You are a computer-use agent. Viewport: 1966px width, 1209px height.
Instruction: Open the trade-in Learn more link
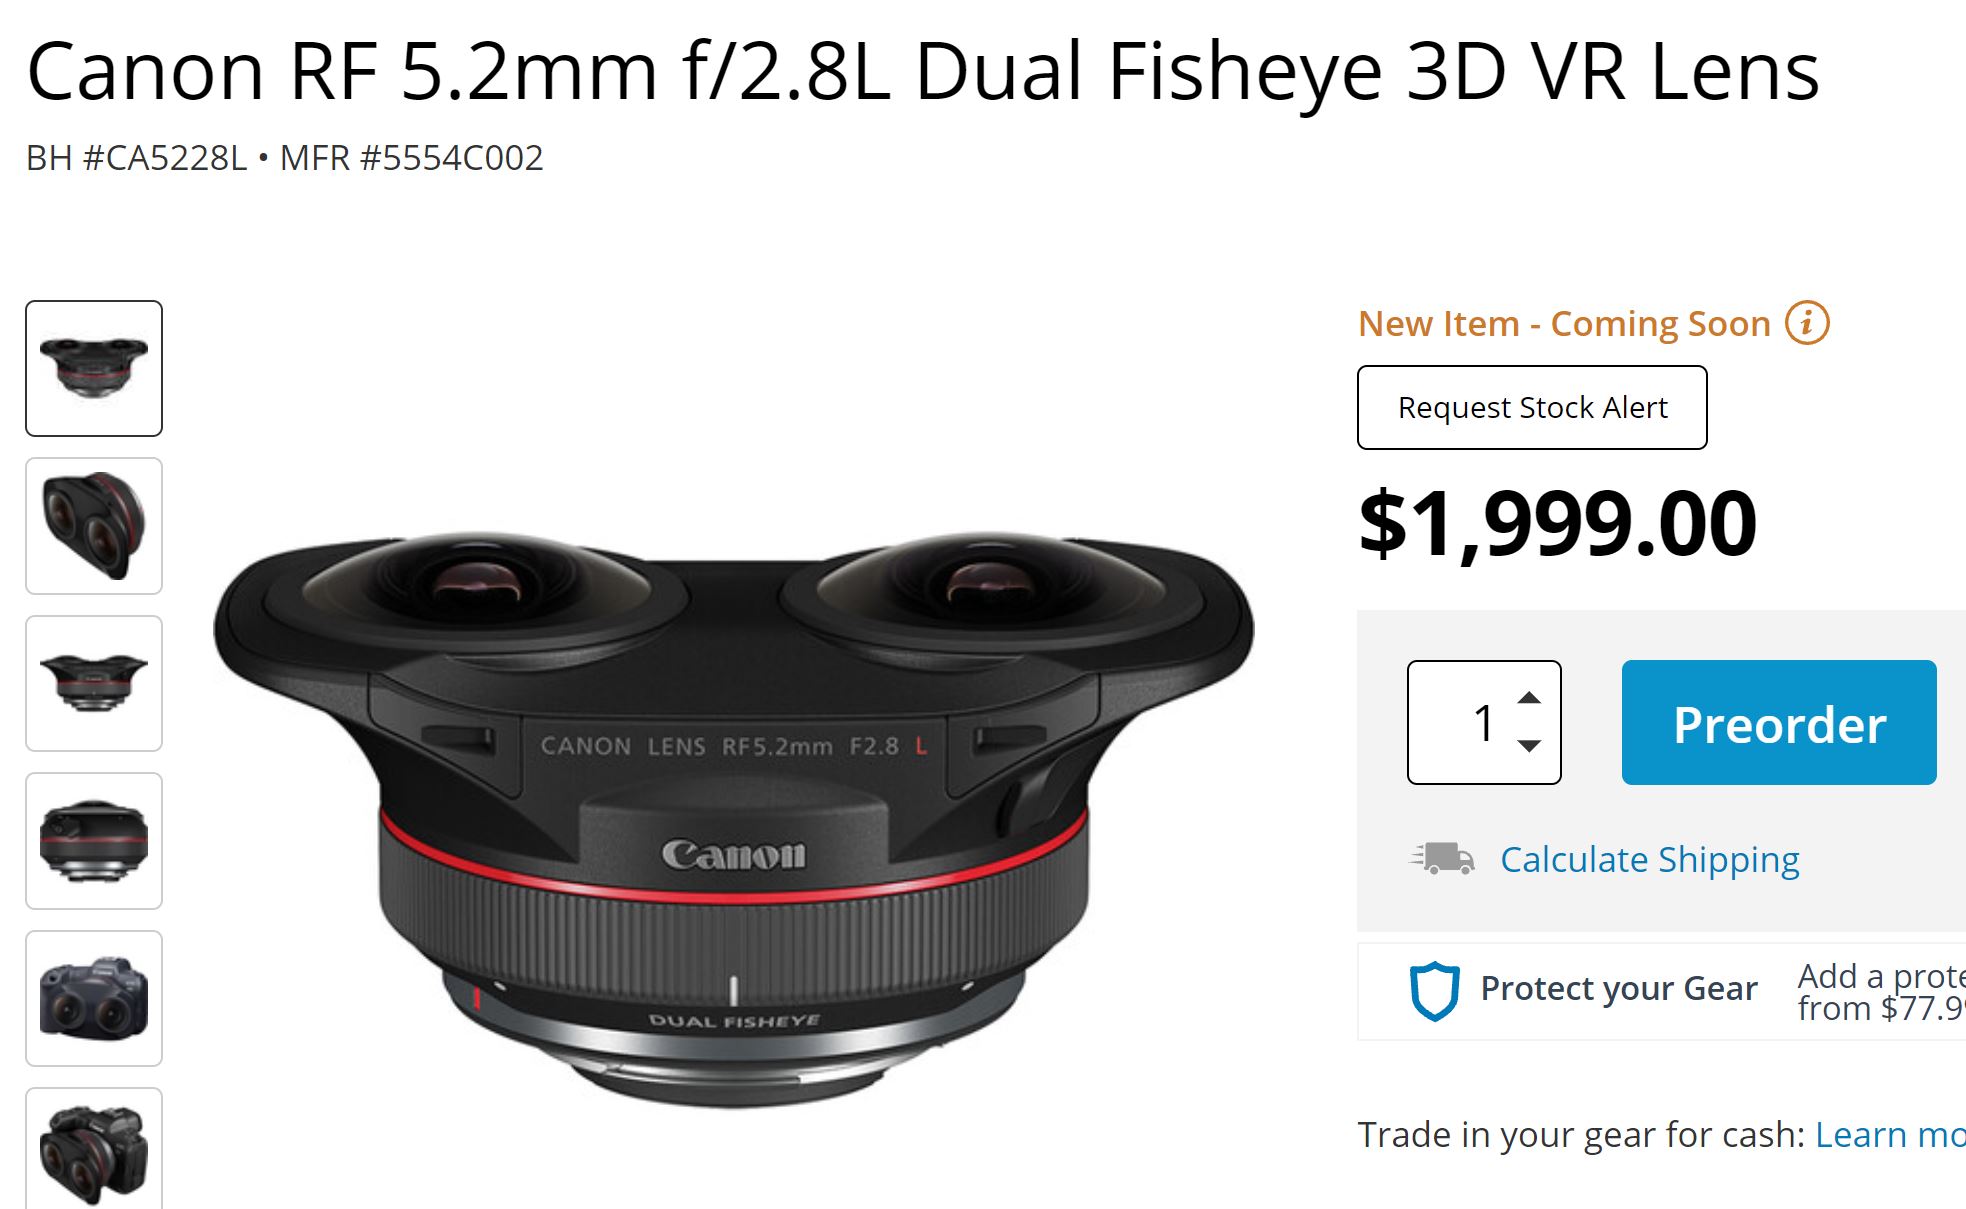(1889, 1135)
